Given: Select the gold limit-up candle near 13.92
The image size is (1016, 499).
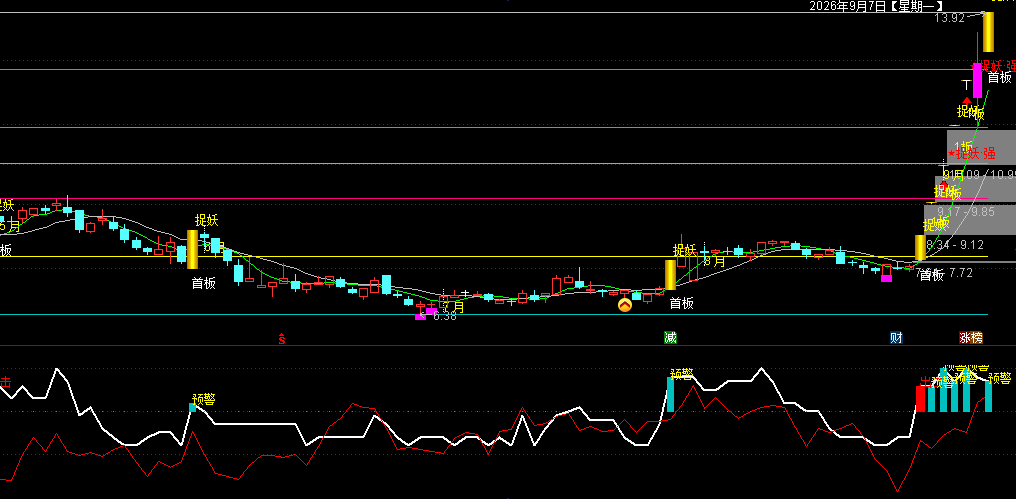Looking at the screenshot, I should pos(988,32).
